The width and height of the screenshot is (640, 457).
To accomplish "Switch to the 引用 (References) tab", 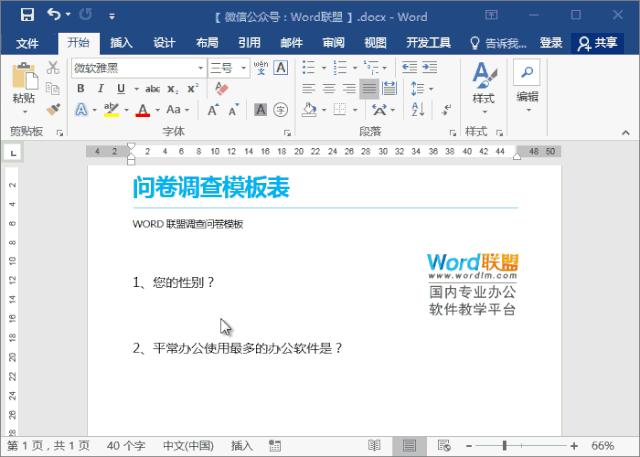I will point(249,43).
